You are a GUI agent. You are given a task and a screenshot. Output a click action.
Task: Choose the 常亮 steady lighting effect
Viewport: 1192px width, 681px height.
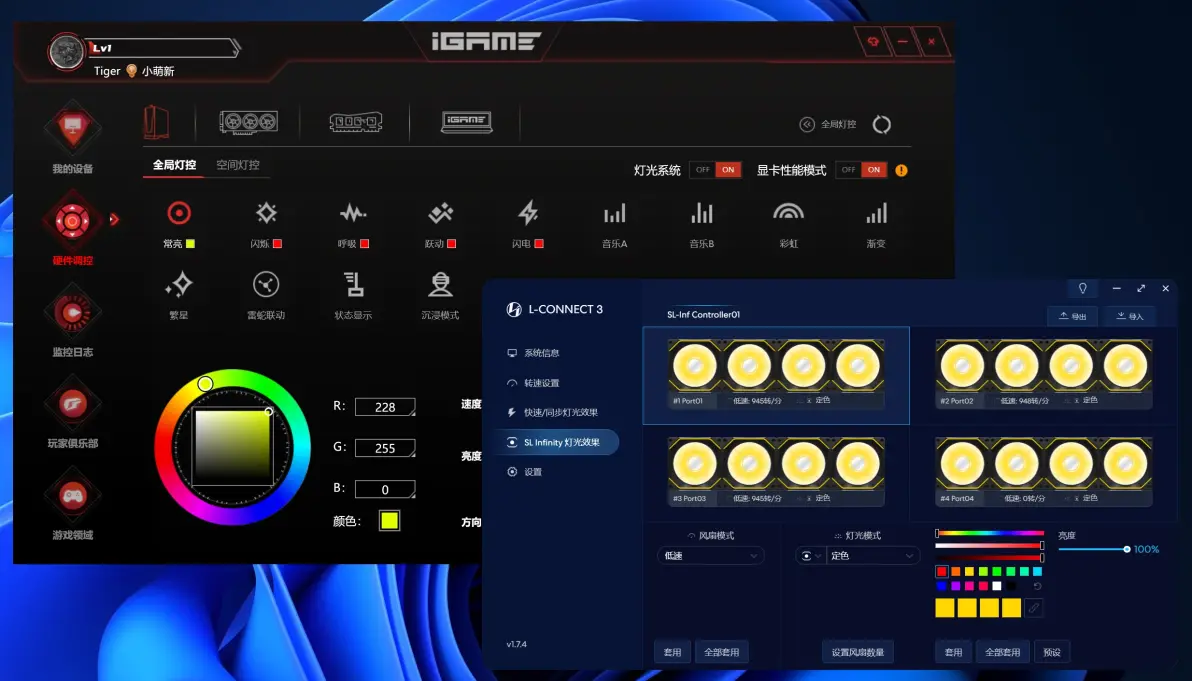(x=179, y=224)
